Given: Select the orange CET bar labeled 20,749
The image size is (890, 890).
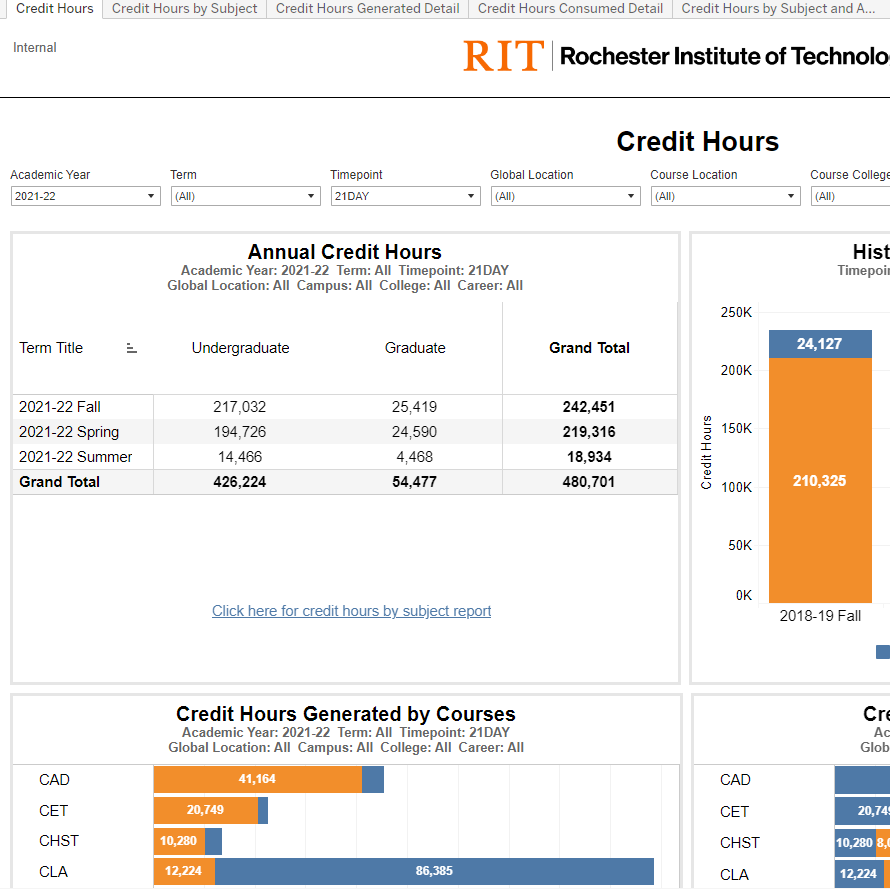Looking at the screenshot, I should (205, 810).
